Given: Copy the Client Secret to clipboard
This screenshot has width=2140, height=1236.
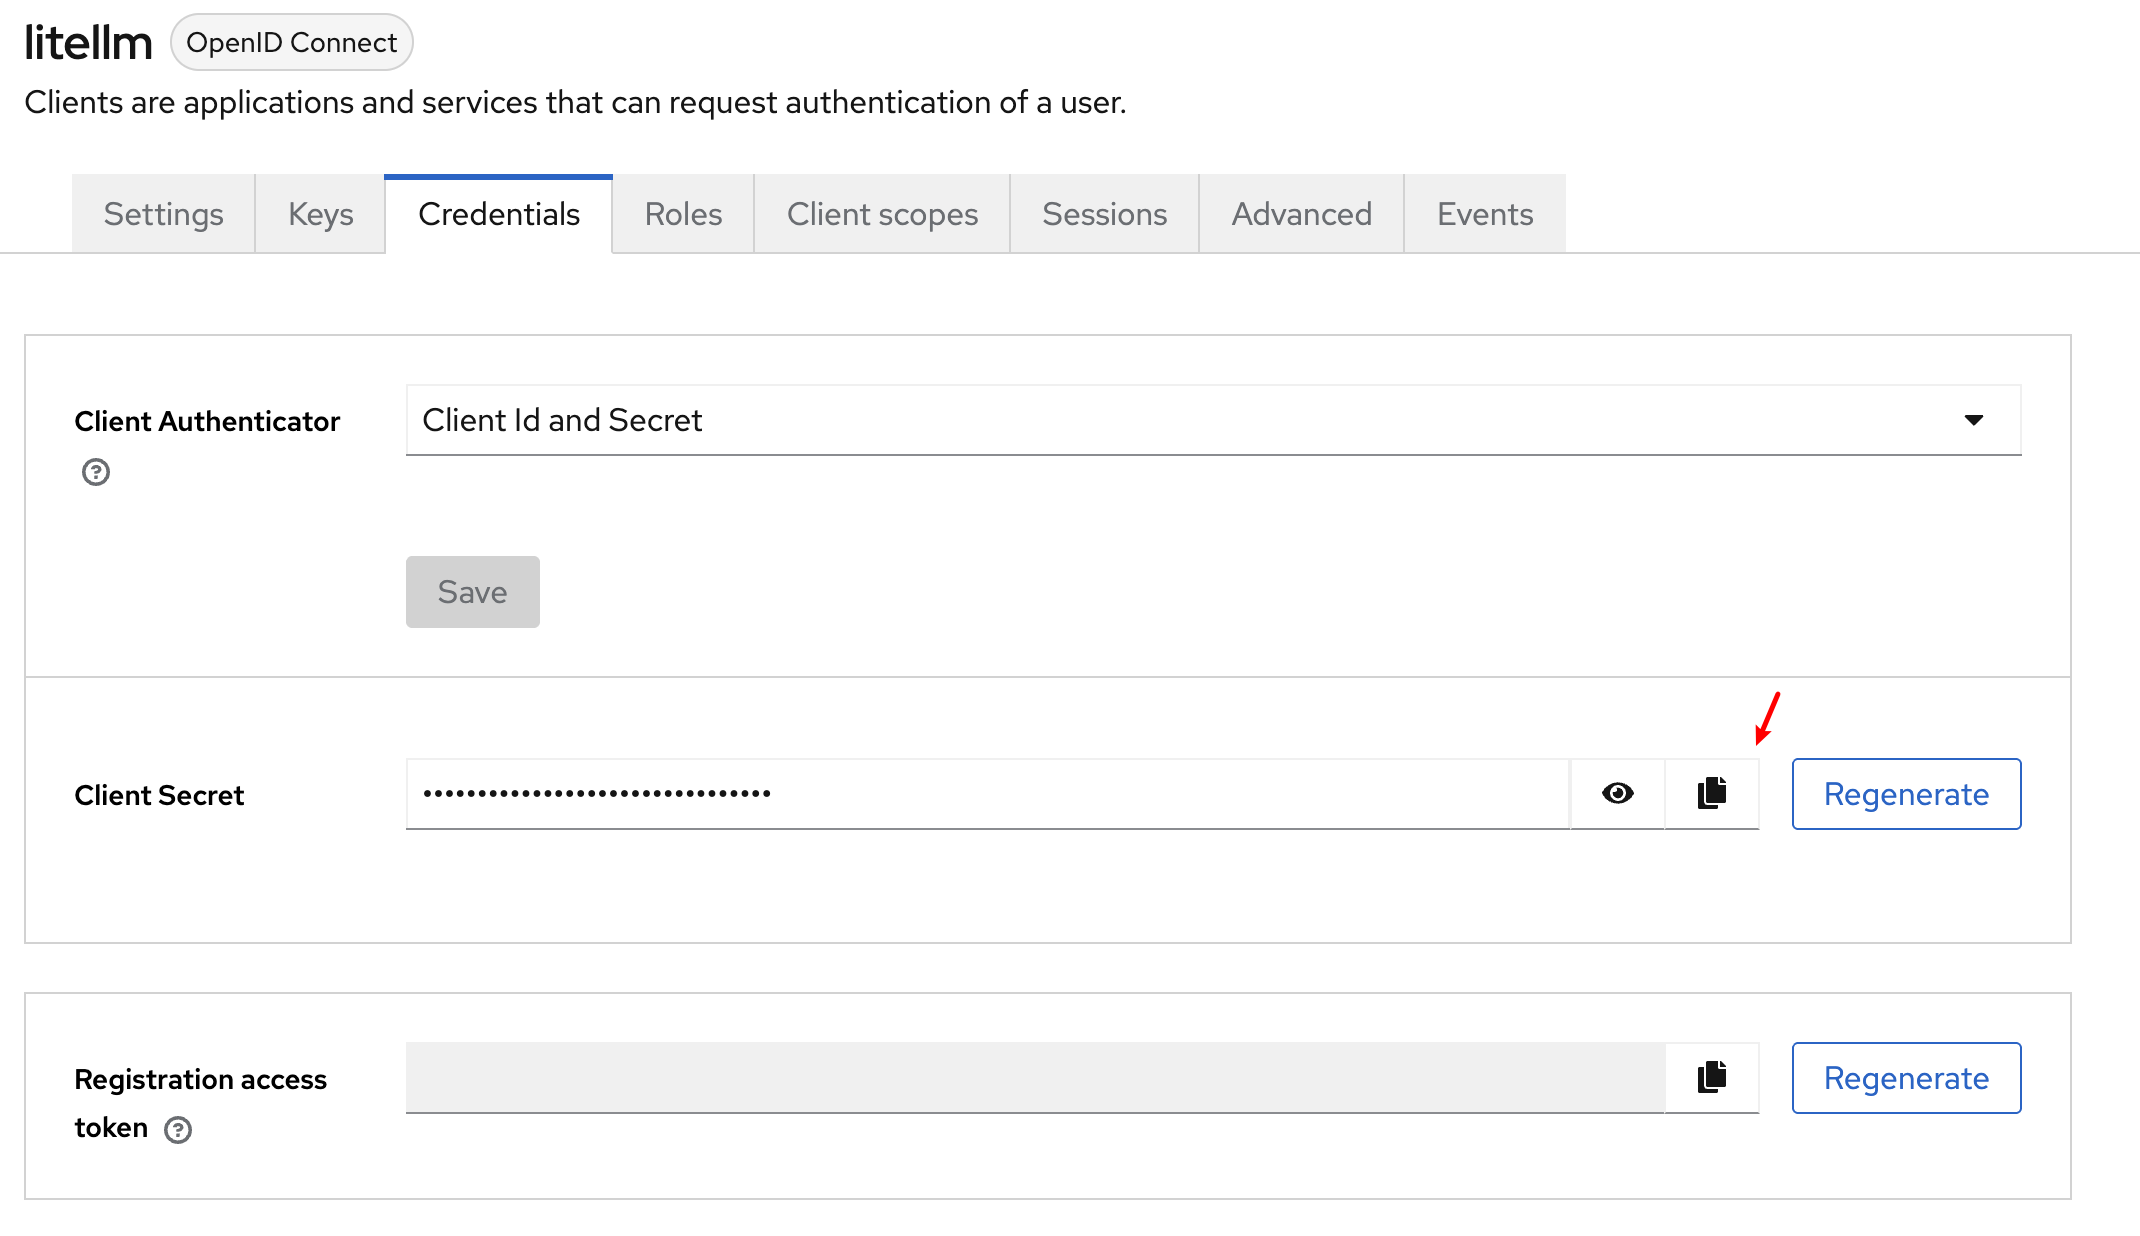Looking at the screenshot, I should [1711, 793].
